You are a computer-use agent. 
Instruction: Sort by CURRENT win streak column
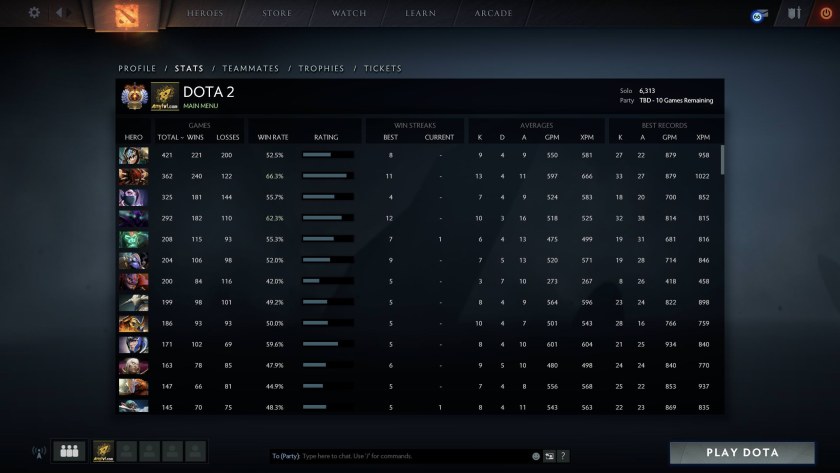coord(439,137)
